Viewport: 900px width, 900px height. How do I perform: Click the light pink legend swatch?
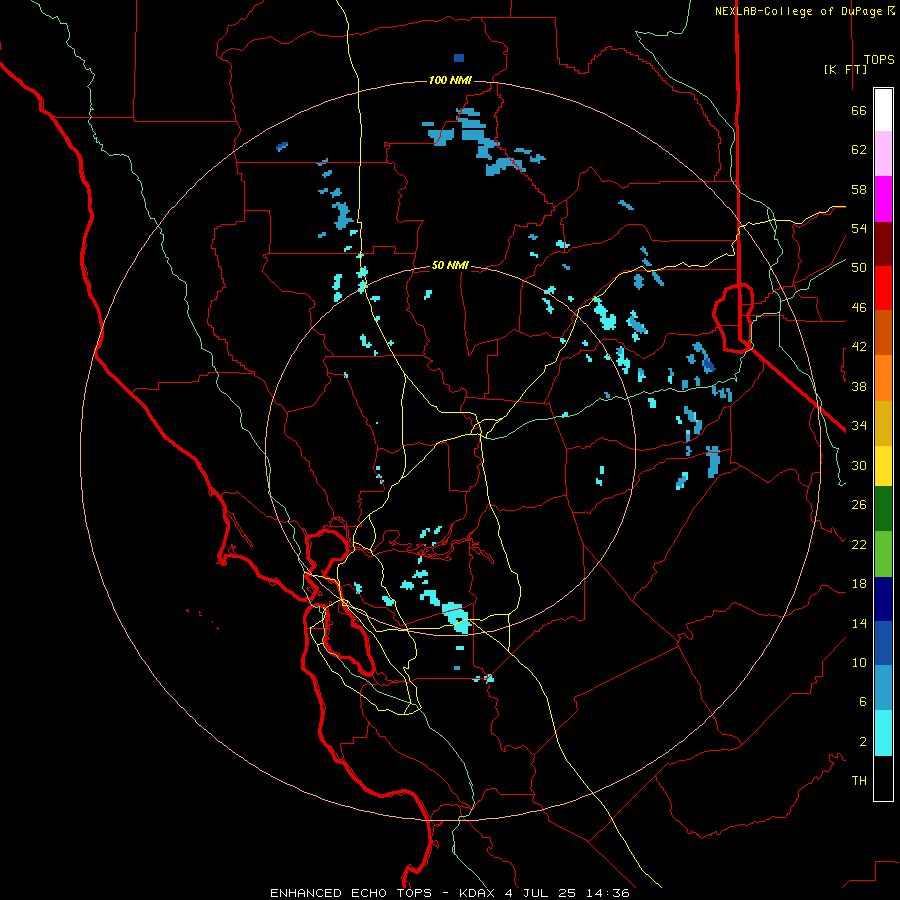(883, 154)
